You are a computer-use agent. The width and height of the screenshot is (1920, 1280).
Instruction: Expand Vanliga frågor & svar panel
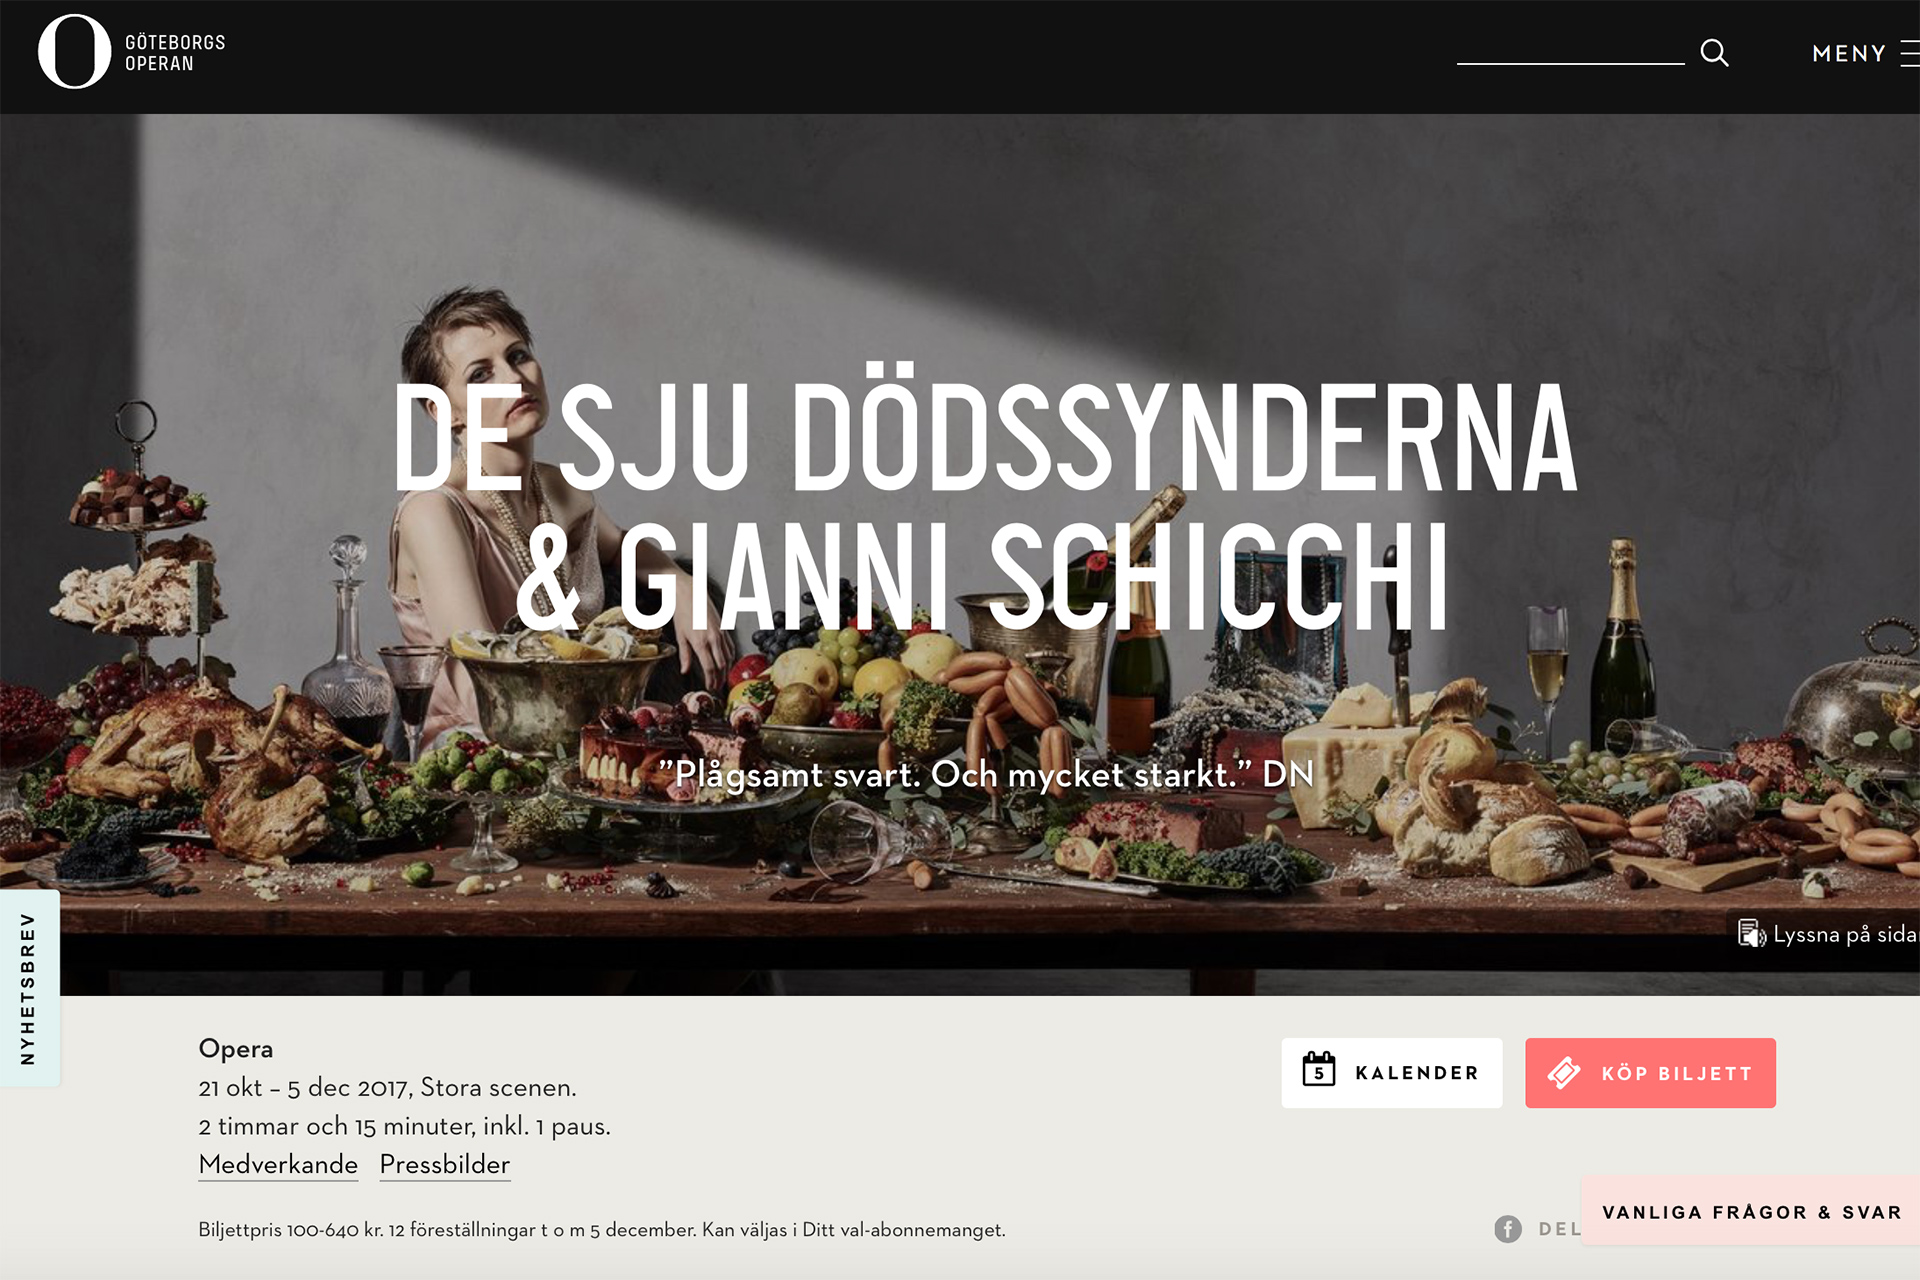pos(1751,1211)
